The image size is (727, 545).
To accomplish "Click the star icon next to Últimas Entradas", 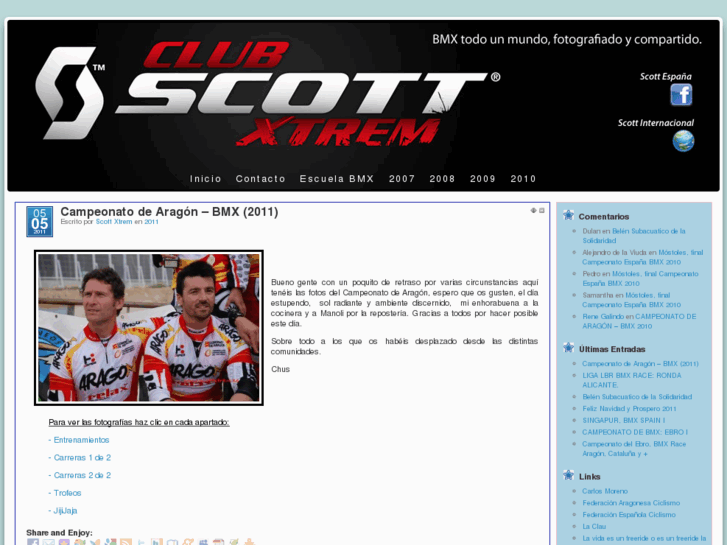I will [568, 348].
